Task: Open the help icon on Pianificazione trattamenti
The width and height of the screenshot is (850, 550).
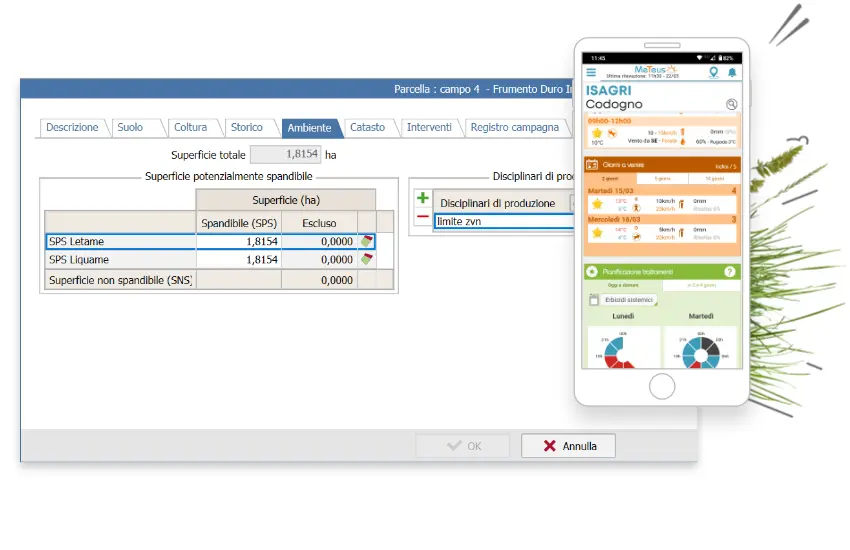Action: (729, 271)
